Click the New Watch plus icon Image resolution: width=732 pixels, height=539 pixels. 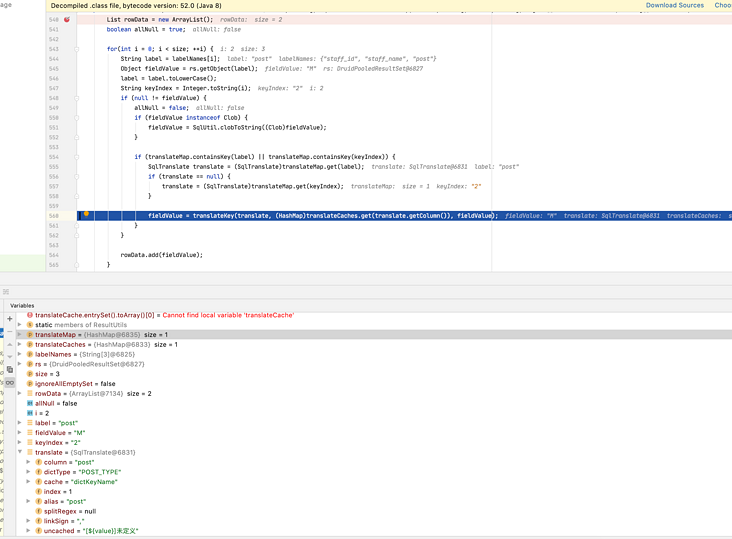tap(10, 319)
